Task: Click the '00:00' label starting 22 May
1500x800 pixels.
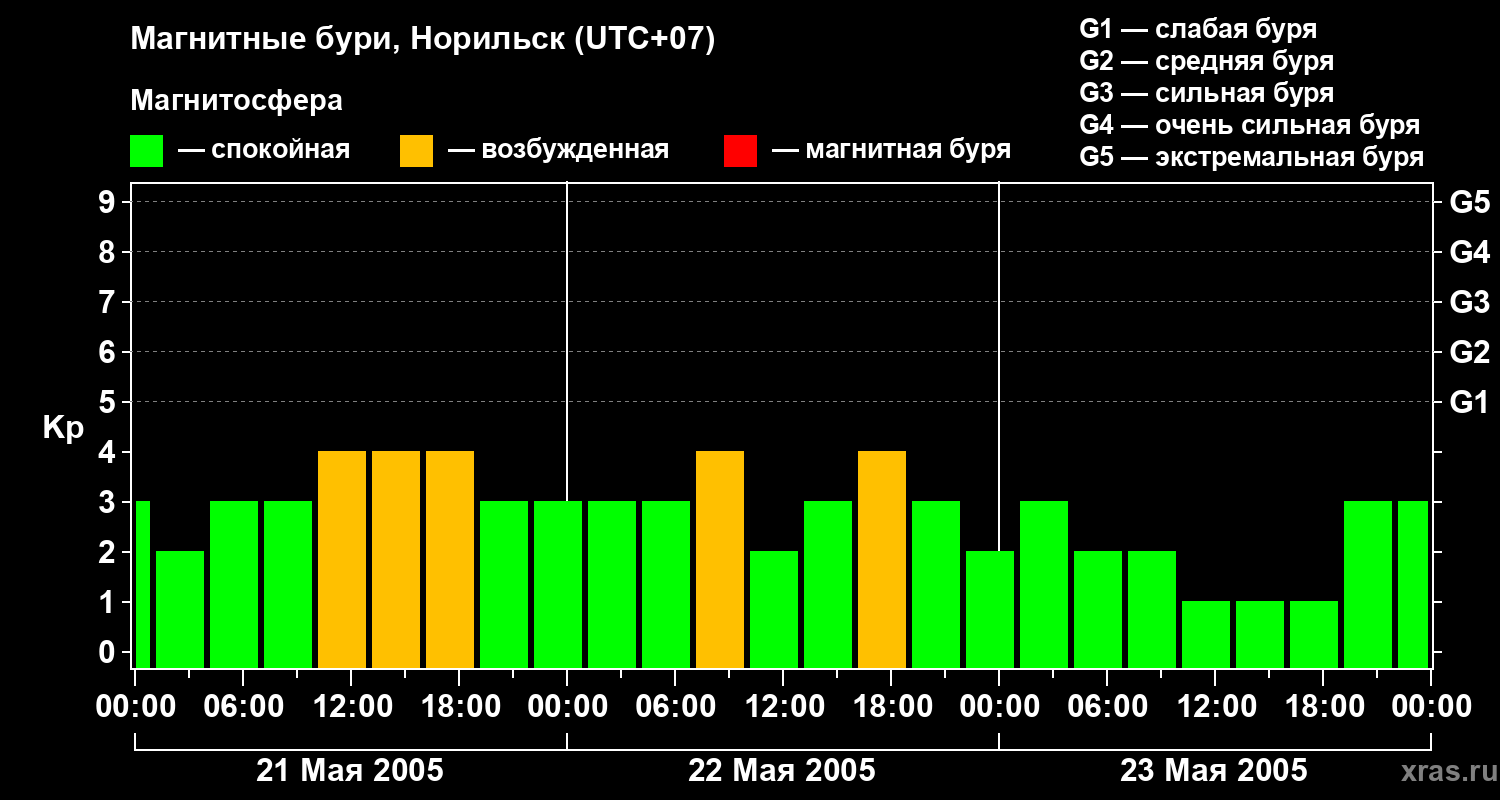Action: pyautogui.click(x=567, y=707)
